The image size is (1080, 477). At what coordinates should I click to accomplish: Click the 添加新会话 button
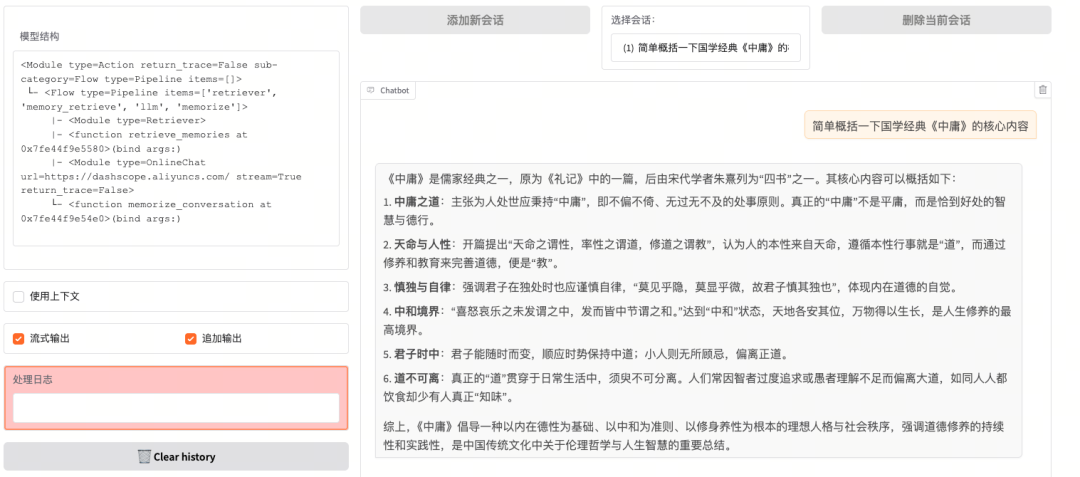pos(475,20)
